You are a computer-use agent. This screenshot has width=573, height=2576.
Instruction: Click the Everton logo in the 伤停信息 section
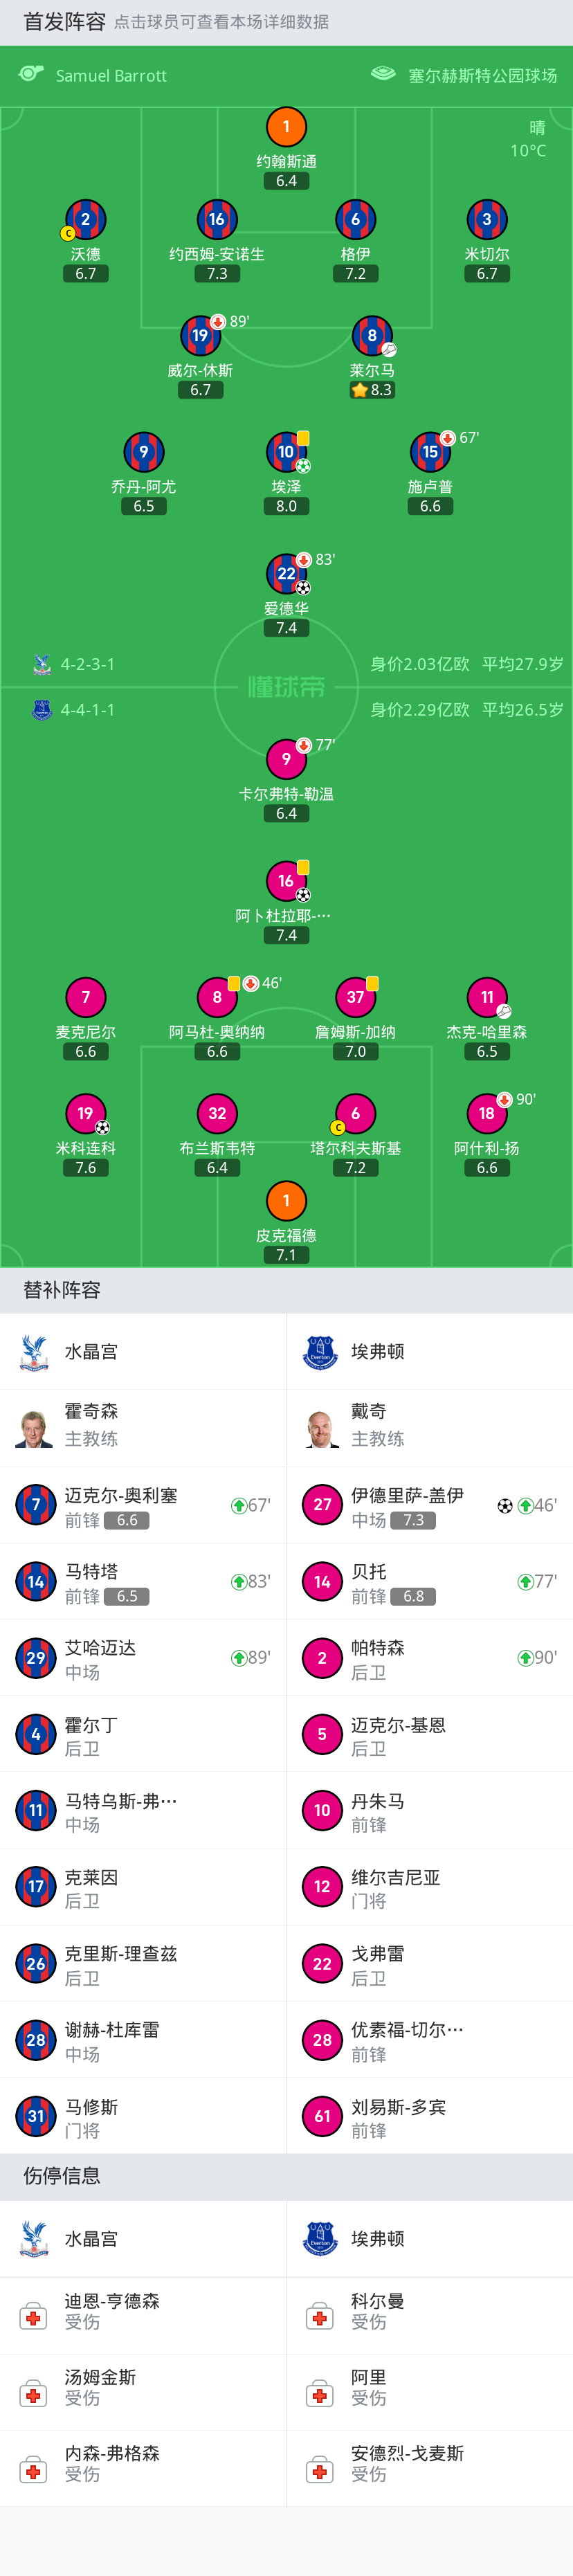coord(320,2240)
